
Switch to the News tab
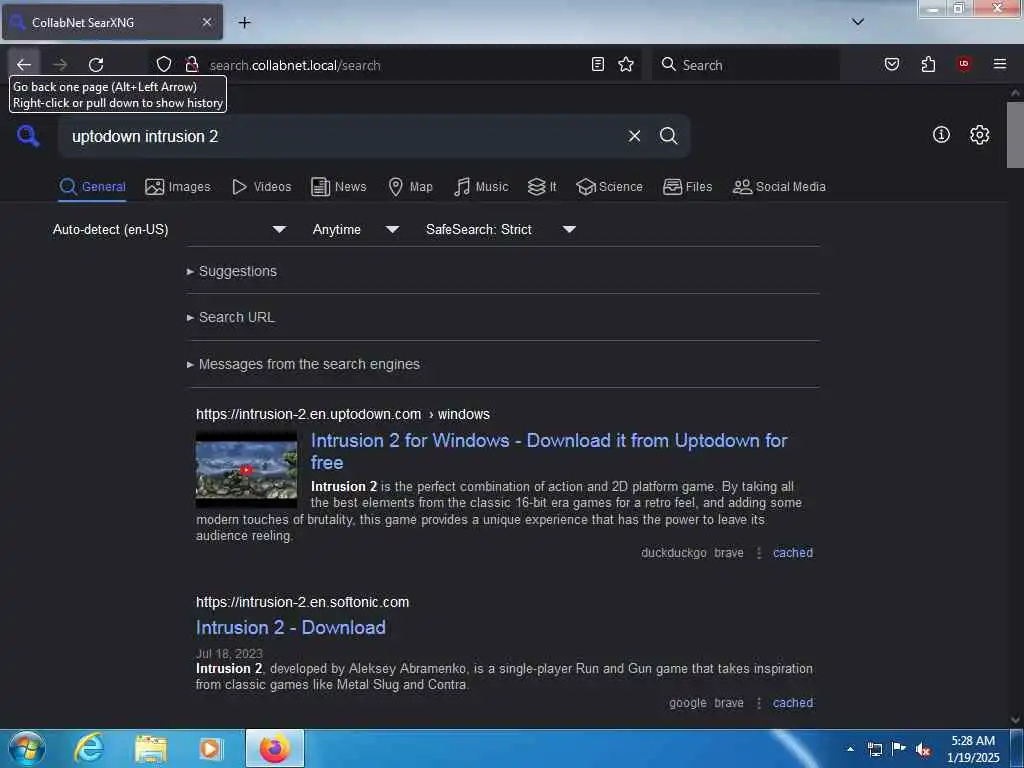339,187
